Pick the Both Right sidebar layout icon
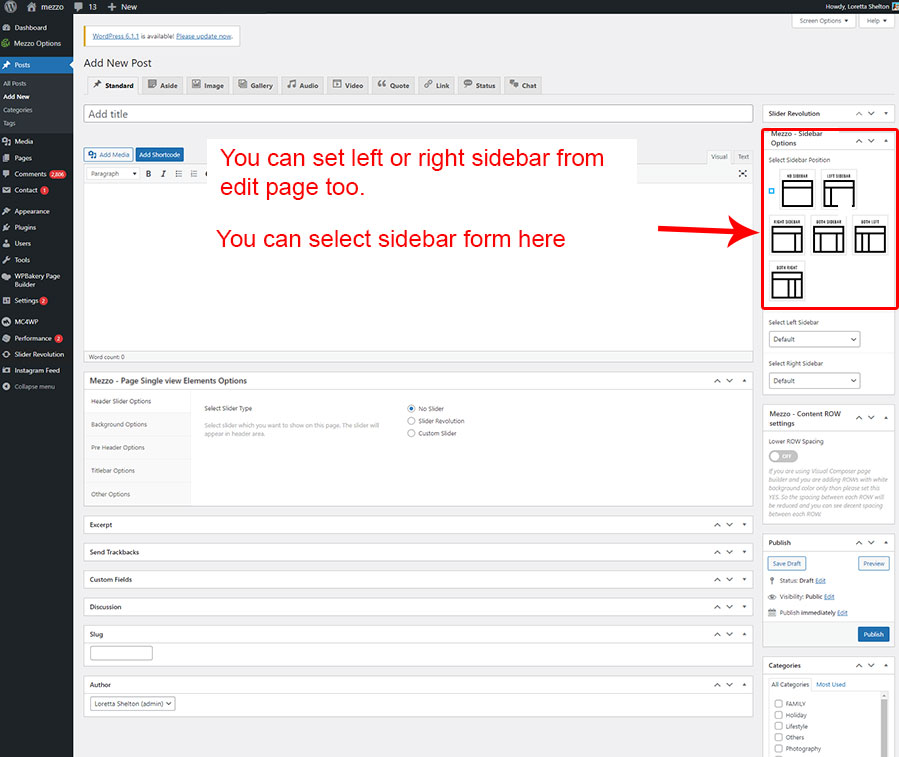The width and height of the screenshot is (899, 757). 788,282
